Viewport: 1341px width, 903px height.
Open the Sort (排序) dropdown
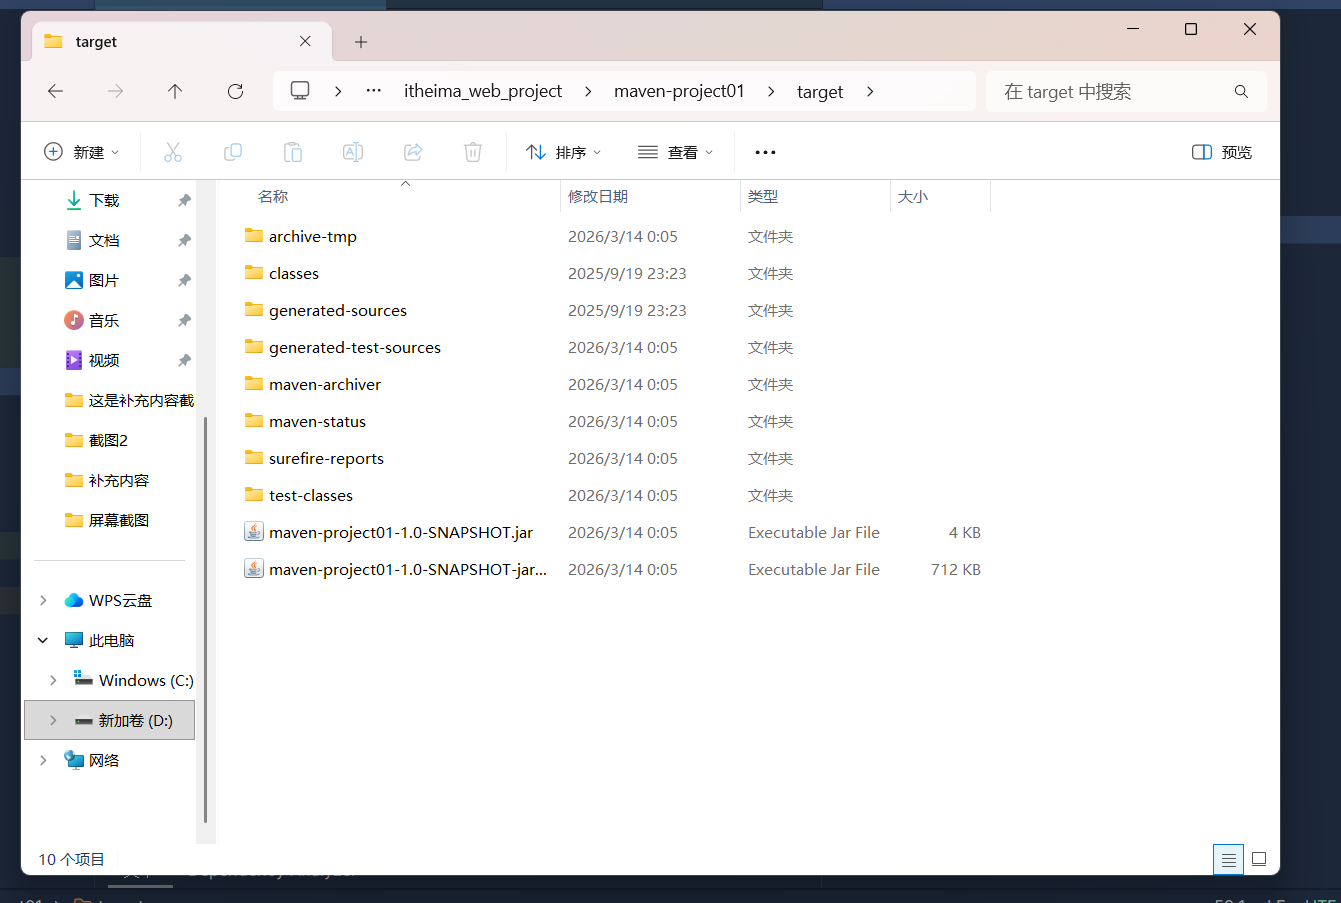coord(564,152)
